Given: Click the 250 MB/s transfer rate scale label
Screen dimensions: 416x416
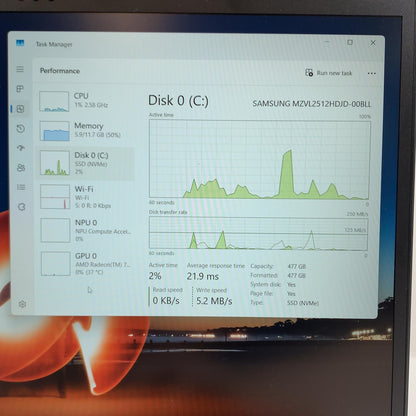Looking at the screenshot, I should [x=357, y=214].
